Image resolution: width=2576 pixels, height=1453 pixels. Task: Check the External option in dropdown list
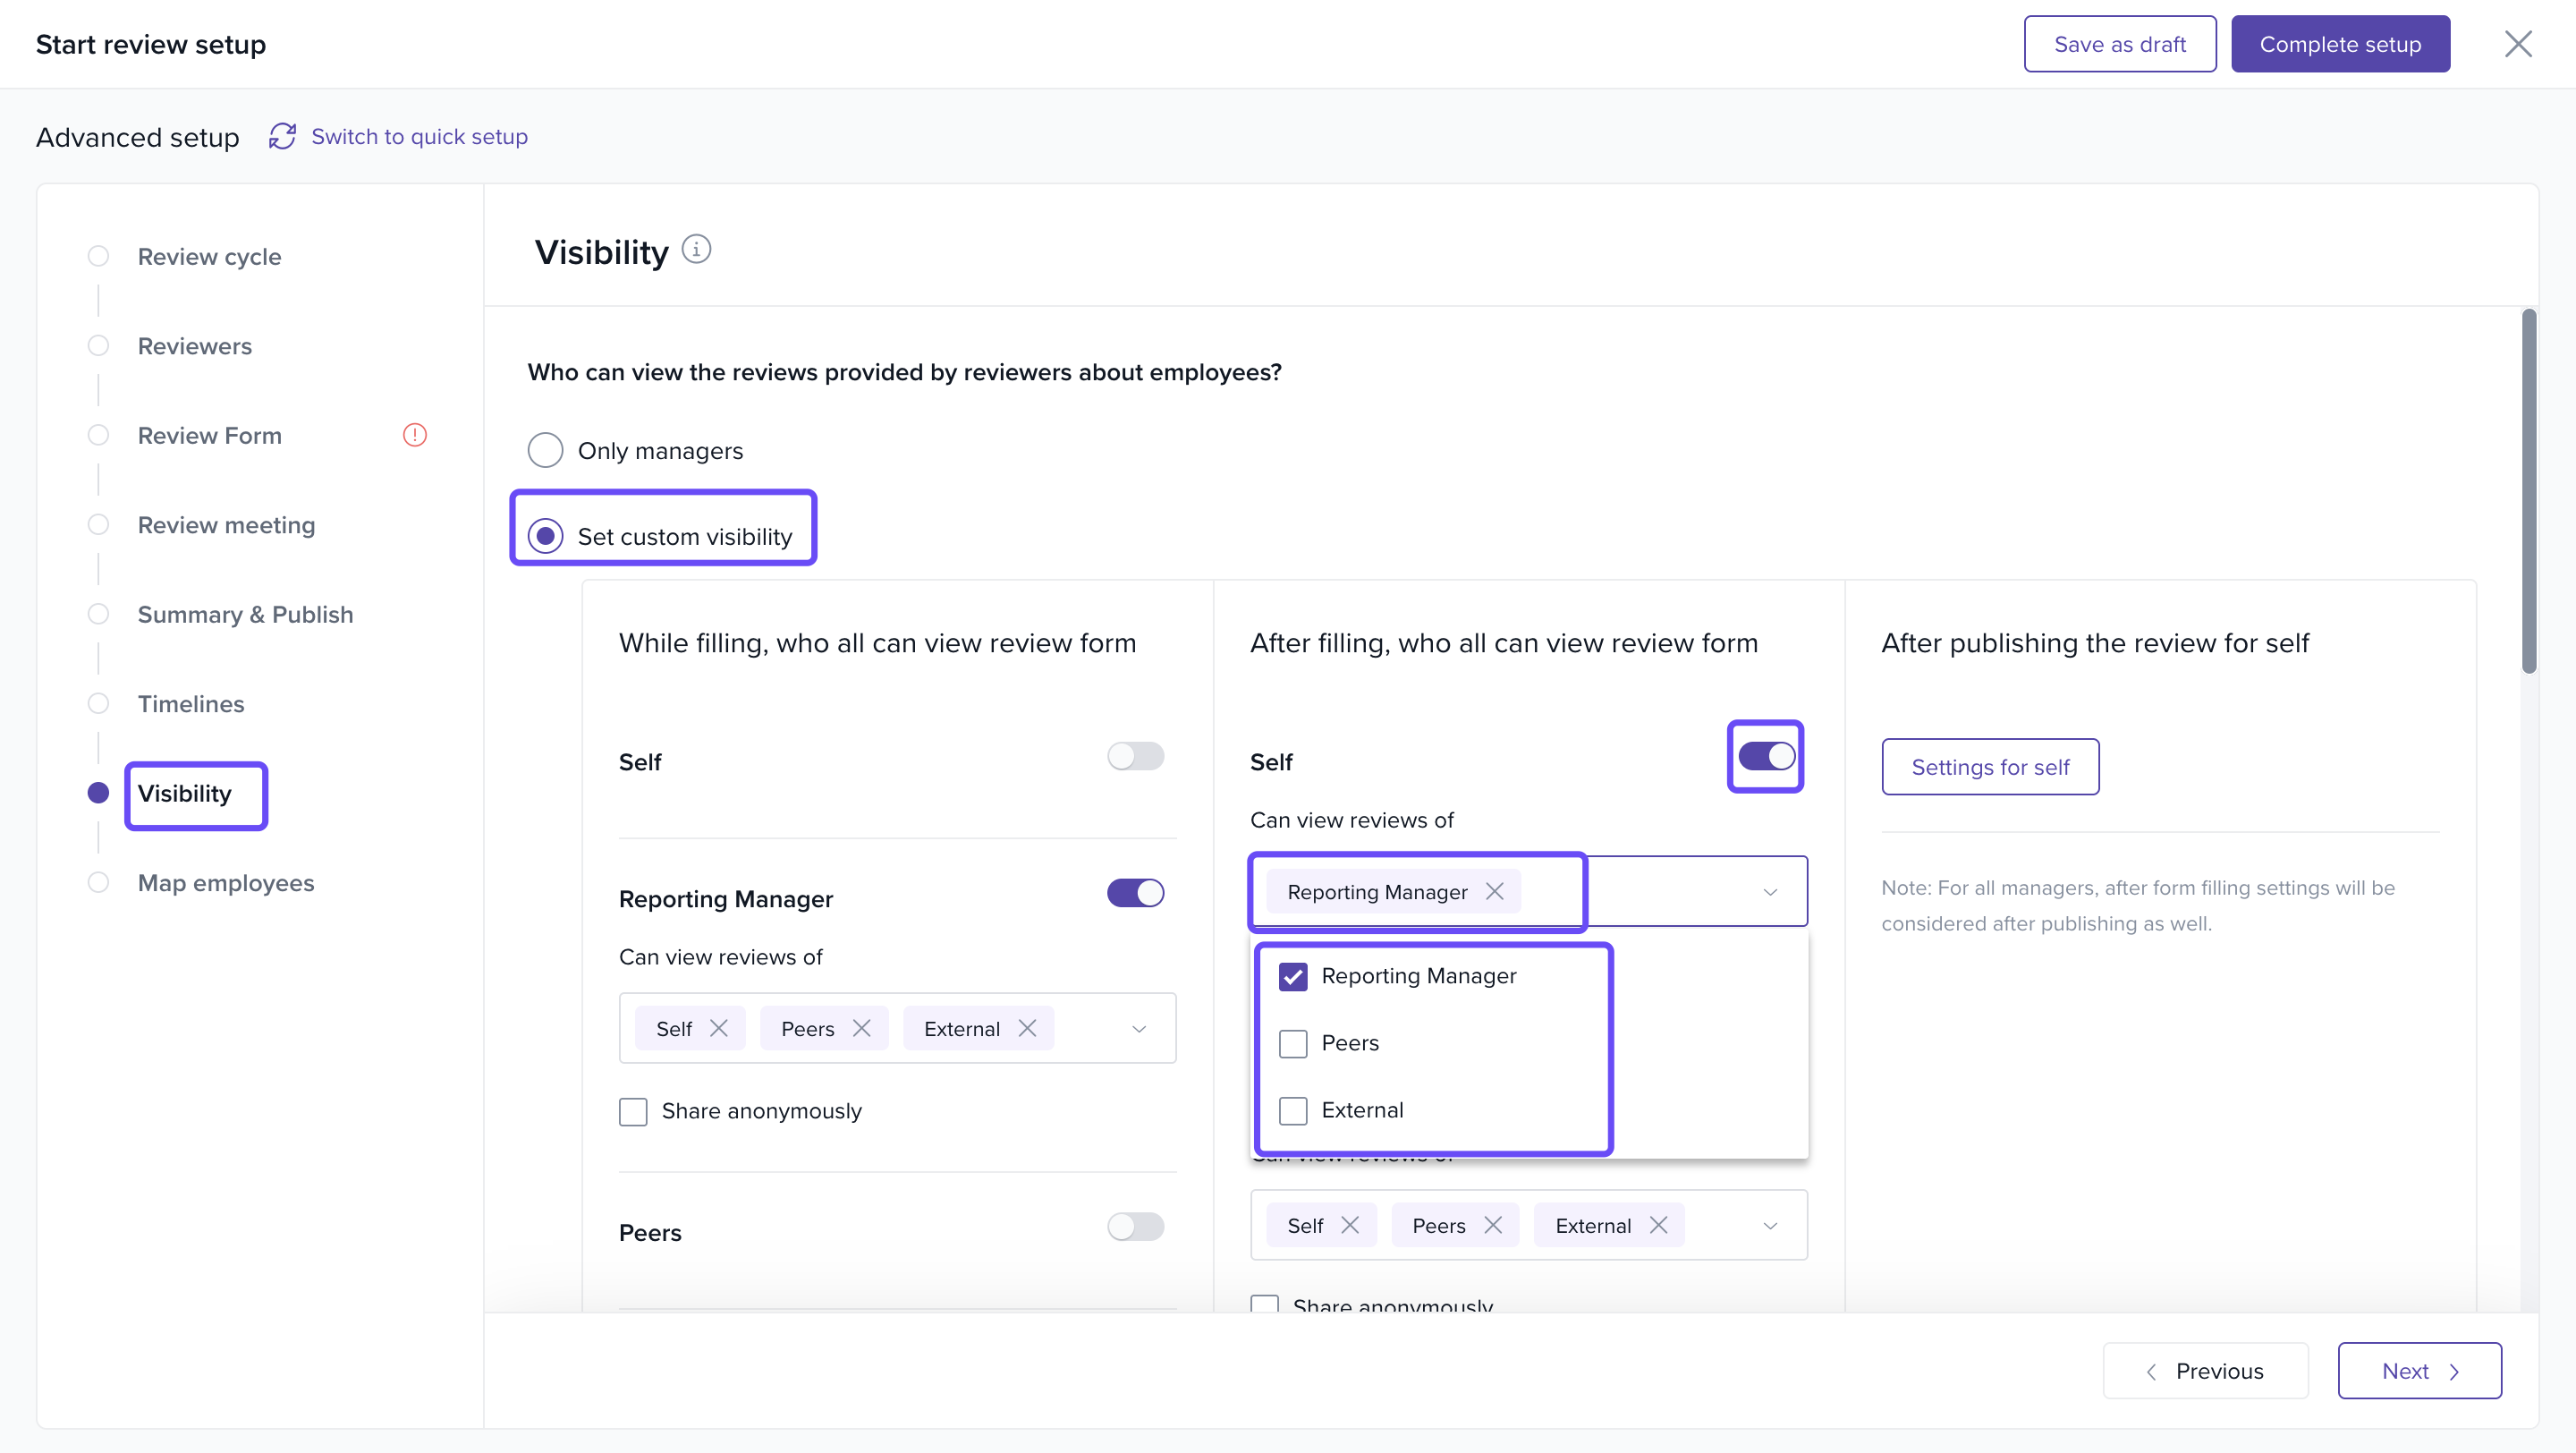click(1293, 1110)
